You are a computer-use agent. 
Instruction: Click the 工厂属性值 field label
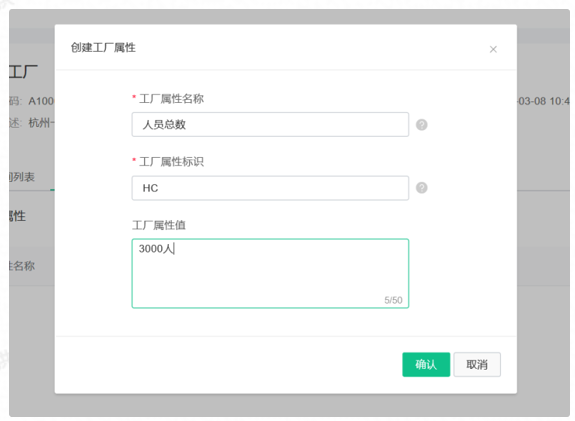click(x=159, y=225)
